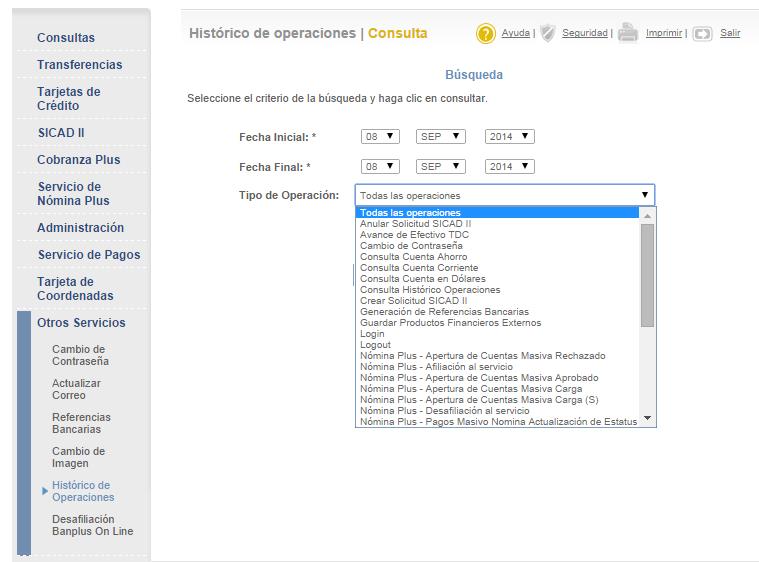759x562 pixels.
Task: Open Referencias Bancarias submenu item
Action: coord(81,423)
